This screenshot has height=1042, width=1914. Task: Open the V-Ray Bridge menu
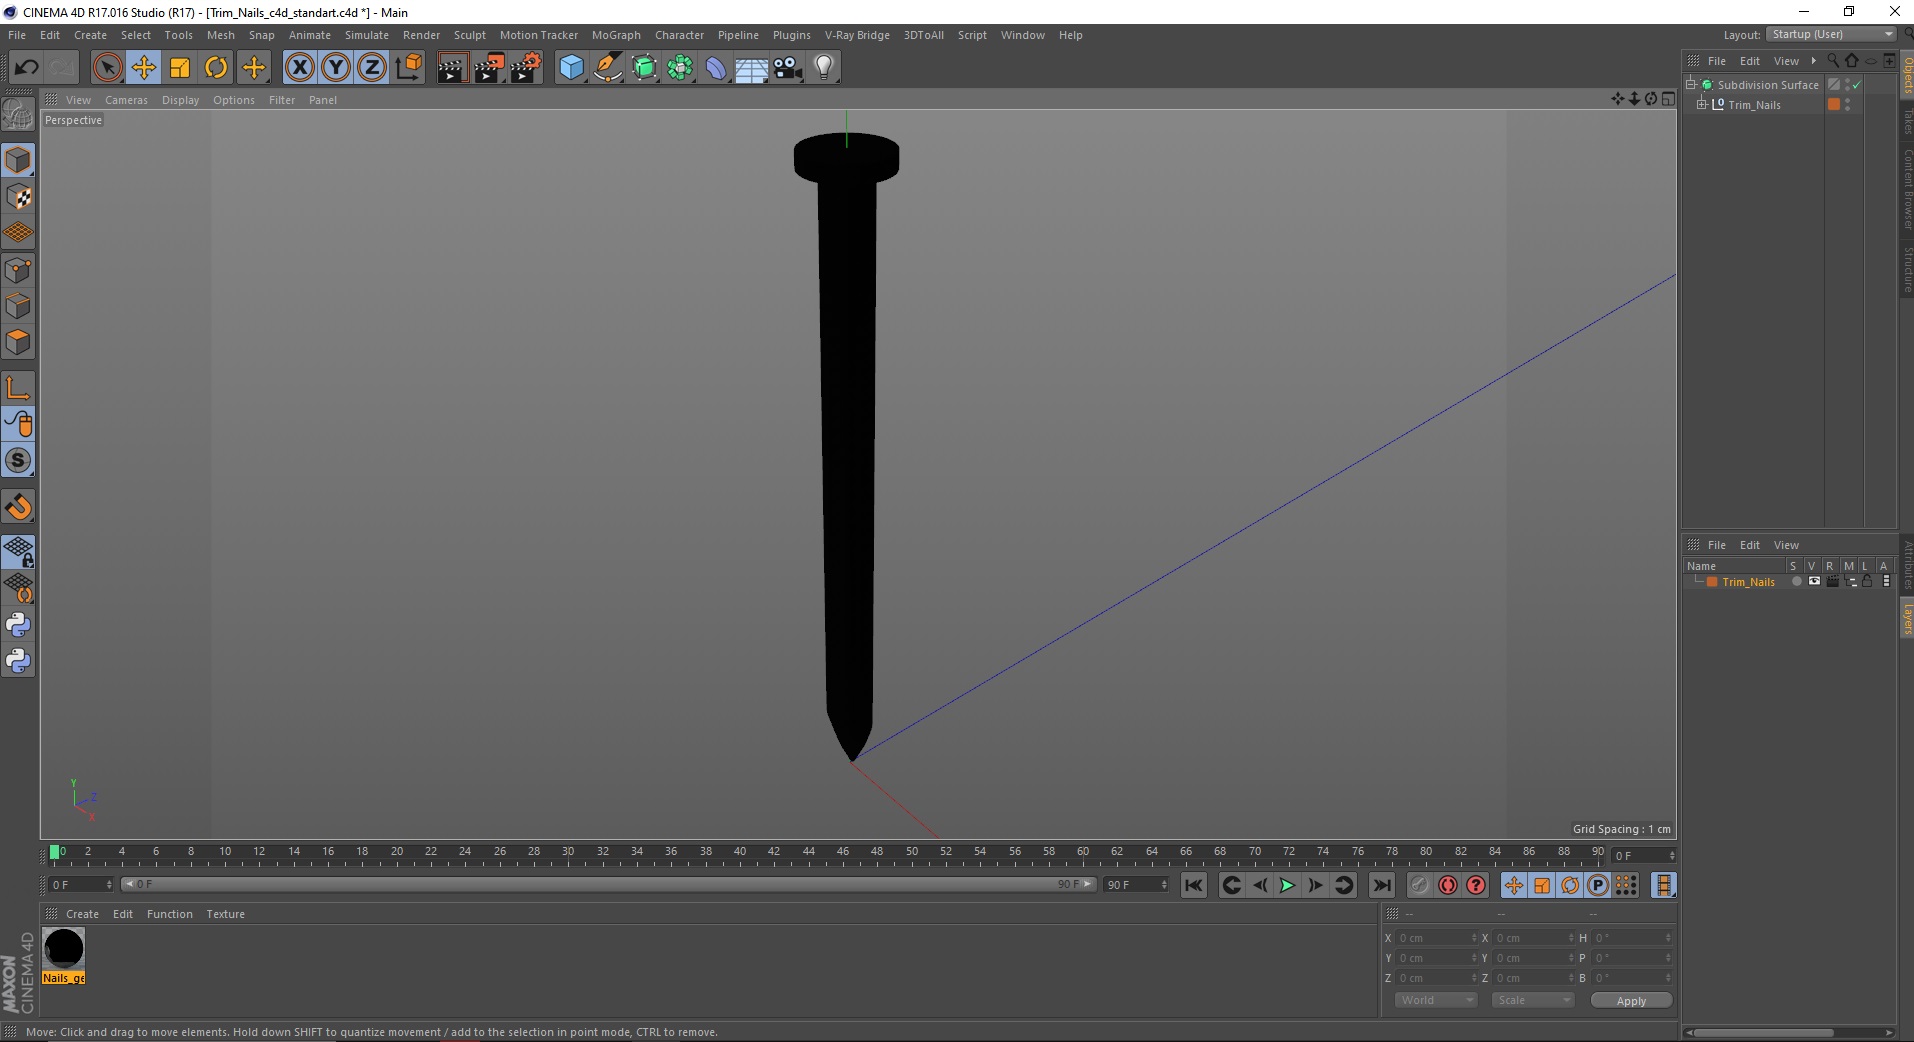click(857, 35)
